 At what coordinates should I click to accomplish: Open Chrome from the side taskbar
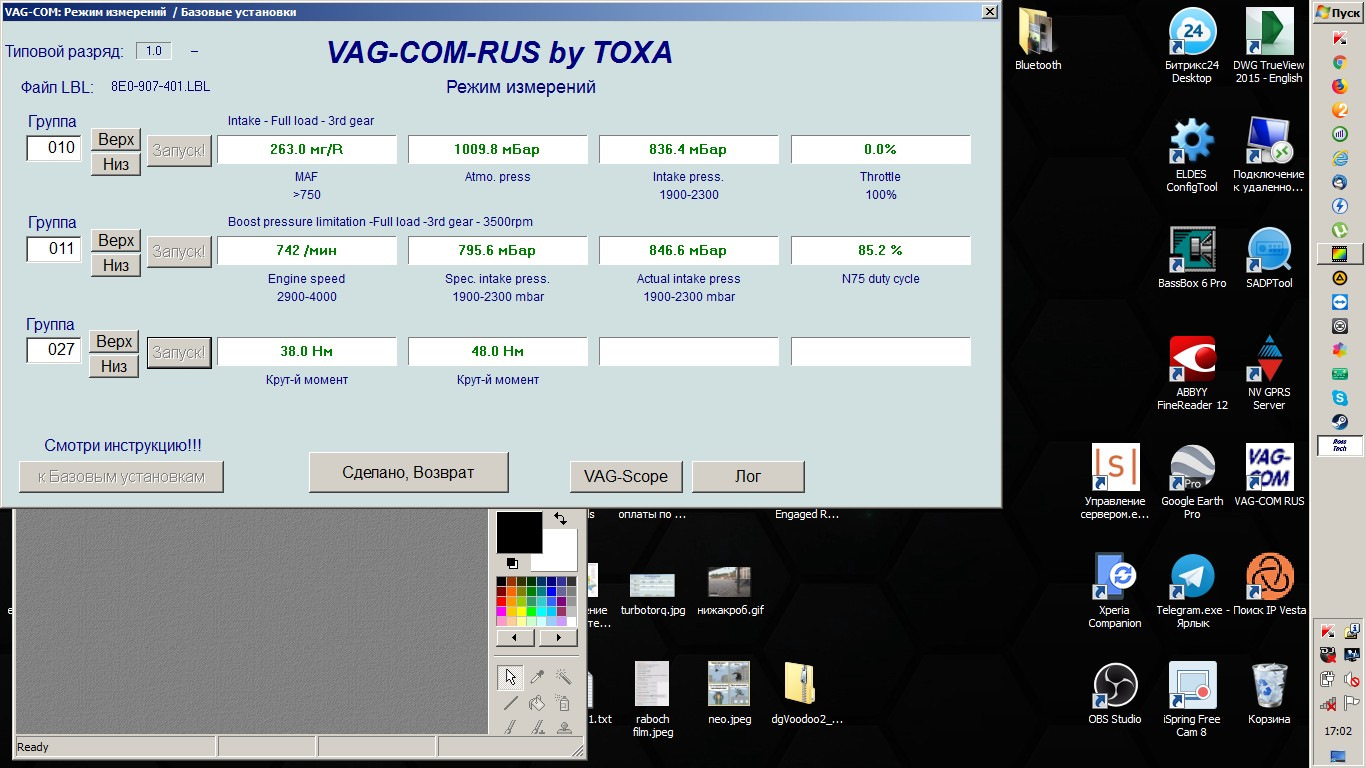point(1340,61)
